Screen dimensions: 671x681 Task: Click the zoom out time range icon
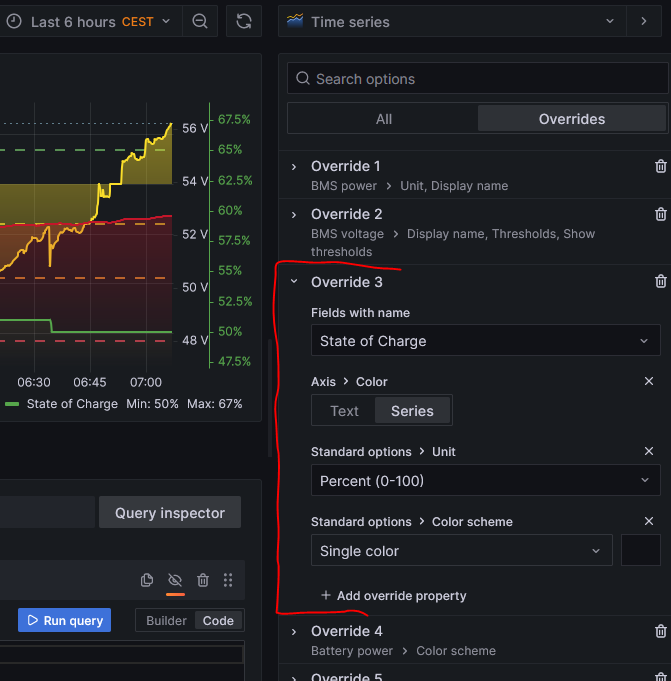tap(200, 21)
